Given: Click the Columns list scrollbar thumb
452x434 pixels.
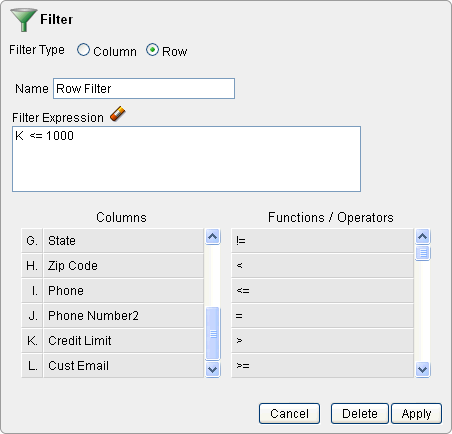Looking at the screenshot, I should point(213,333).
